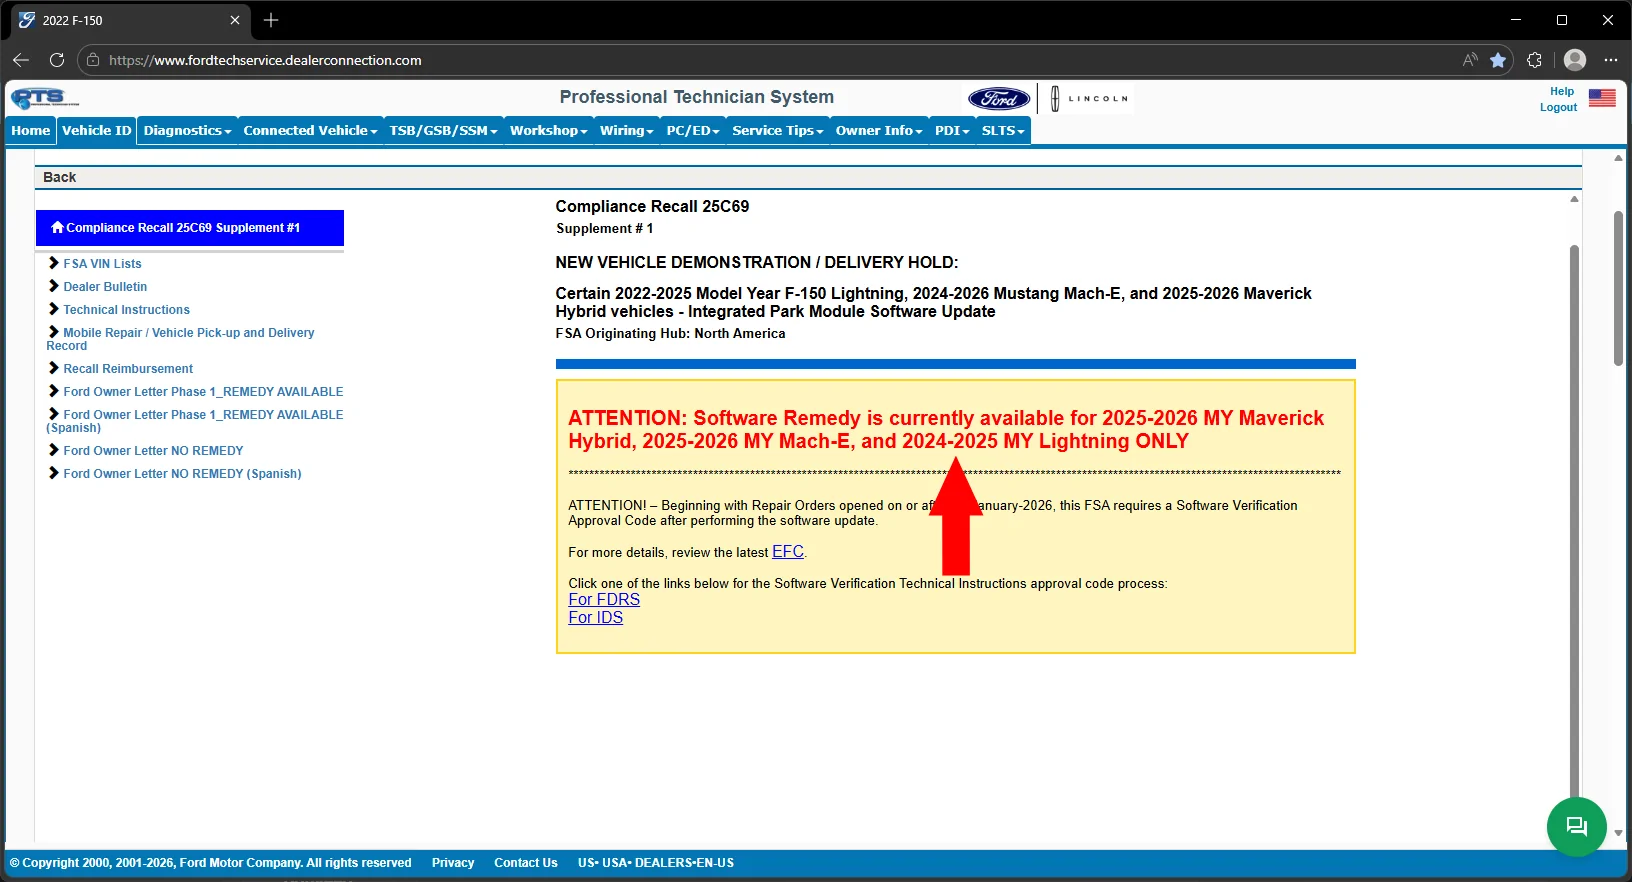Viewport: 1632px width, 882px height.
Task: Open Recall Reimbursement link
Action: click(x=128, y=369)
